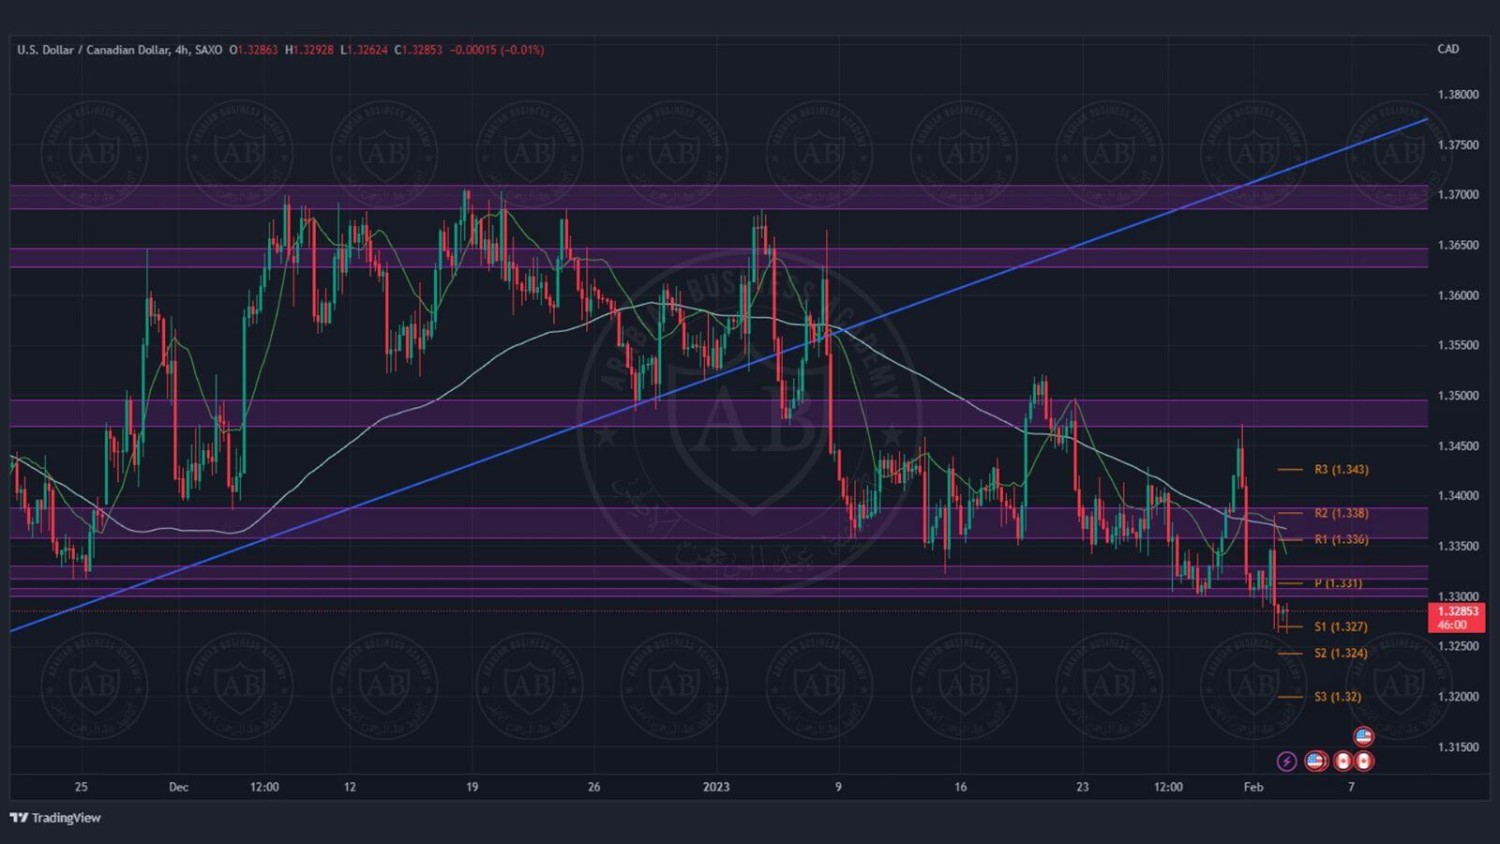Open the Canada flag event adjacent to US flag
1500x844 pixels.
tap(1343, 762)
